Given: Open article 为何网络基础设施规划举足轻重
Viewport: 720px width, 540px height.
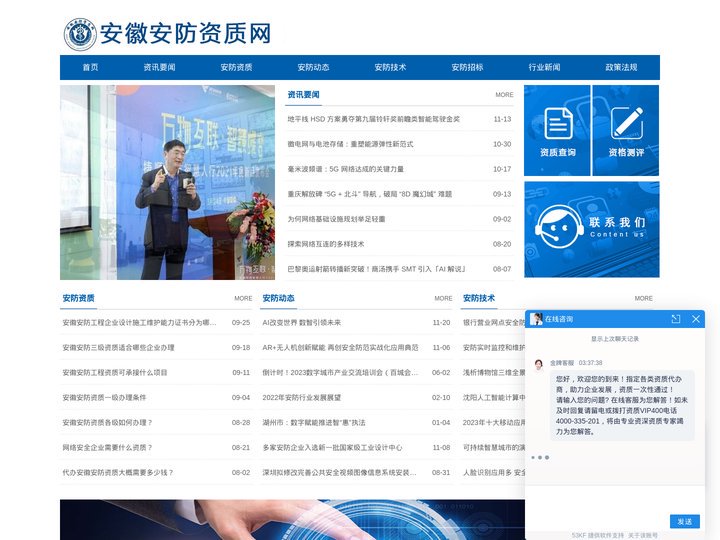Looking at the screenshot, I should 337,219.
